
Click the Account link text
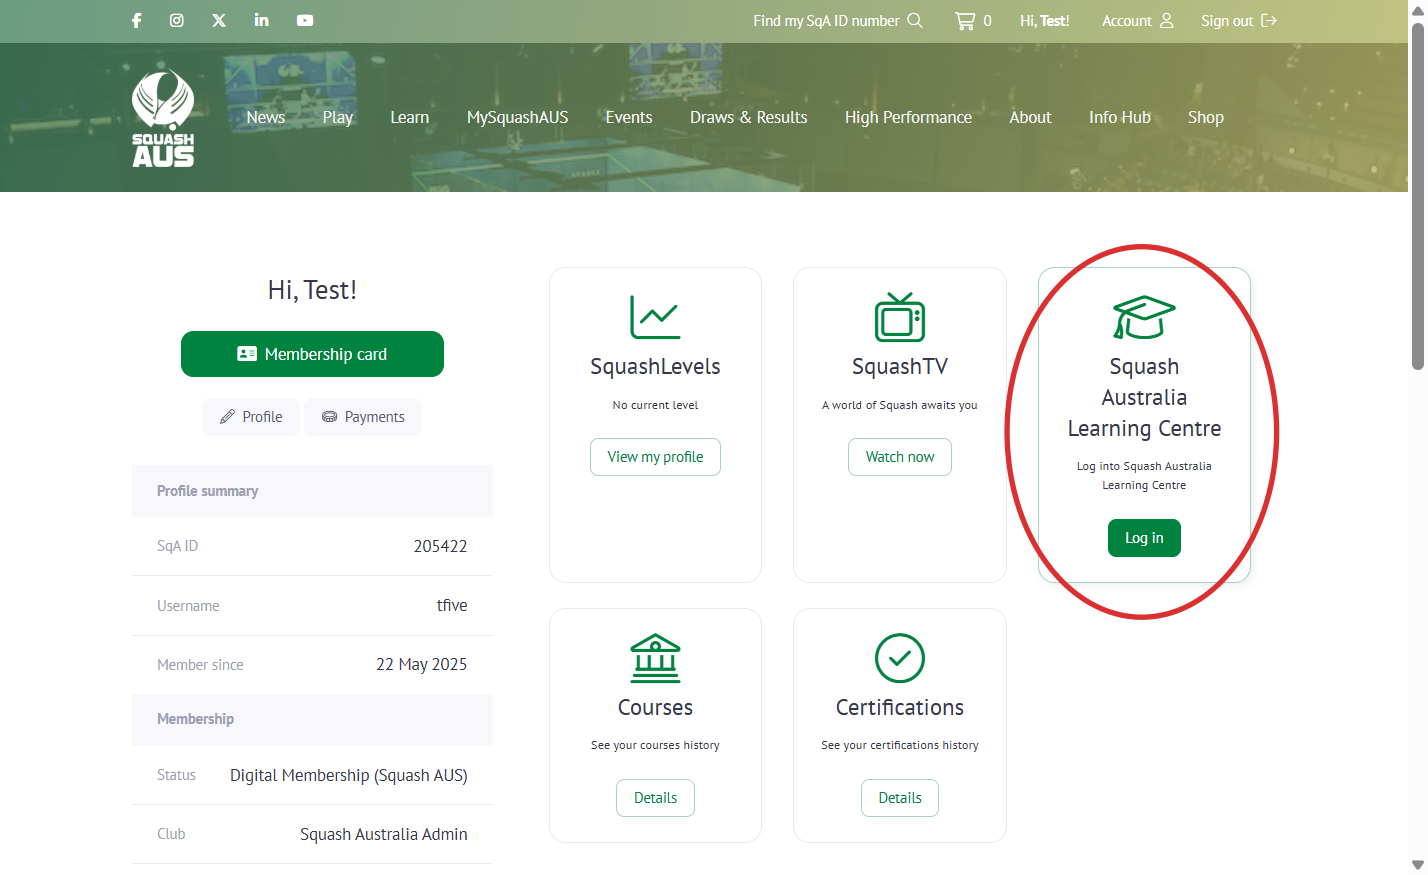(1127, 20)
